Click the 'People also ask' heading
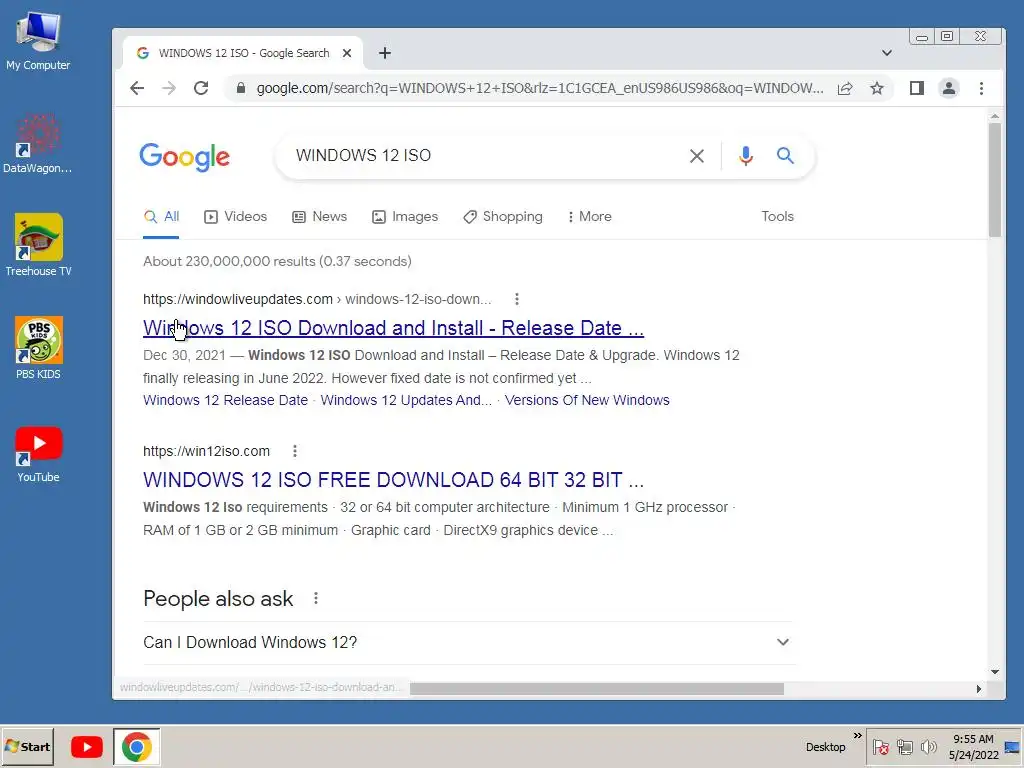The image size is (1024, 768). tap(218, 599)
